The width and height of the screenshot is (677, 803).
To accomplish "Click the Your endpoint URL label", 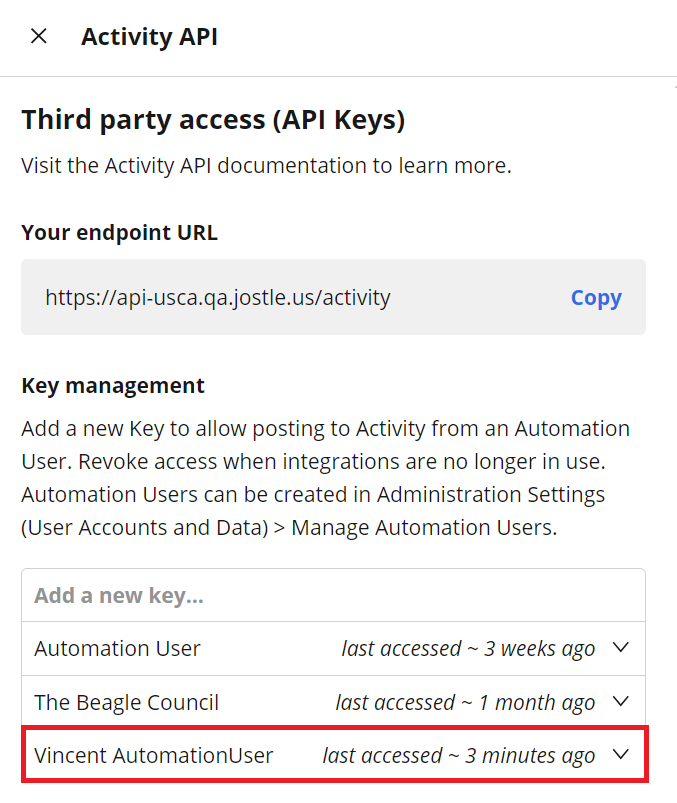I will (x=120, y=233).
